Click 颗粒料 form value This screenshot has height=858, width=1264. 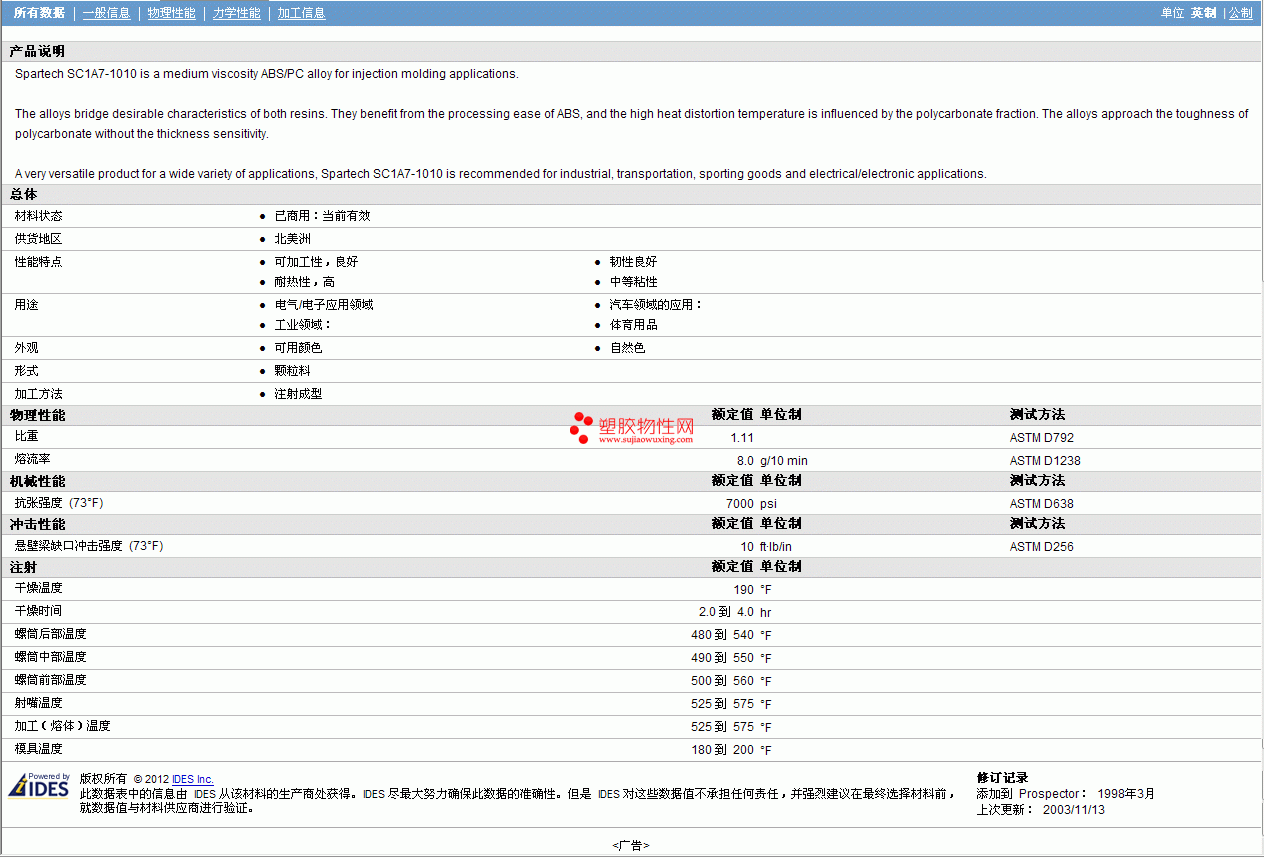pyautogui.click(x=292, y=371)
